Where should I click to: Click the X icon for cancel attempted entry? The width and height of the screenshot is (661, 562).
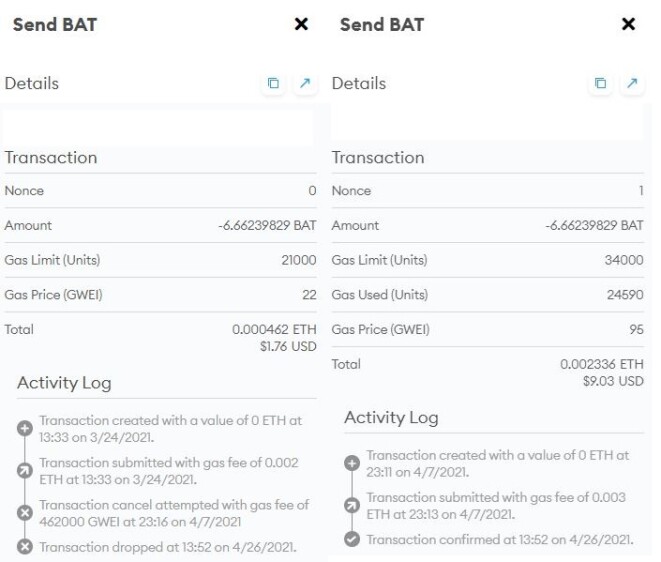click(x=25, y=513)
